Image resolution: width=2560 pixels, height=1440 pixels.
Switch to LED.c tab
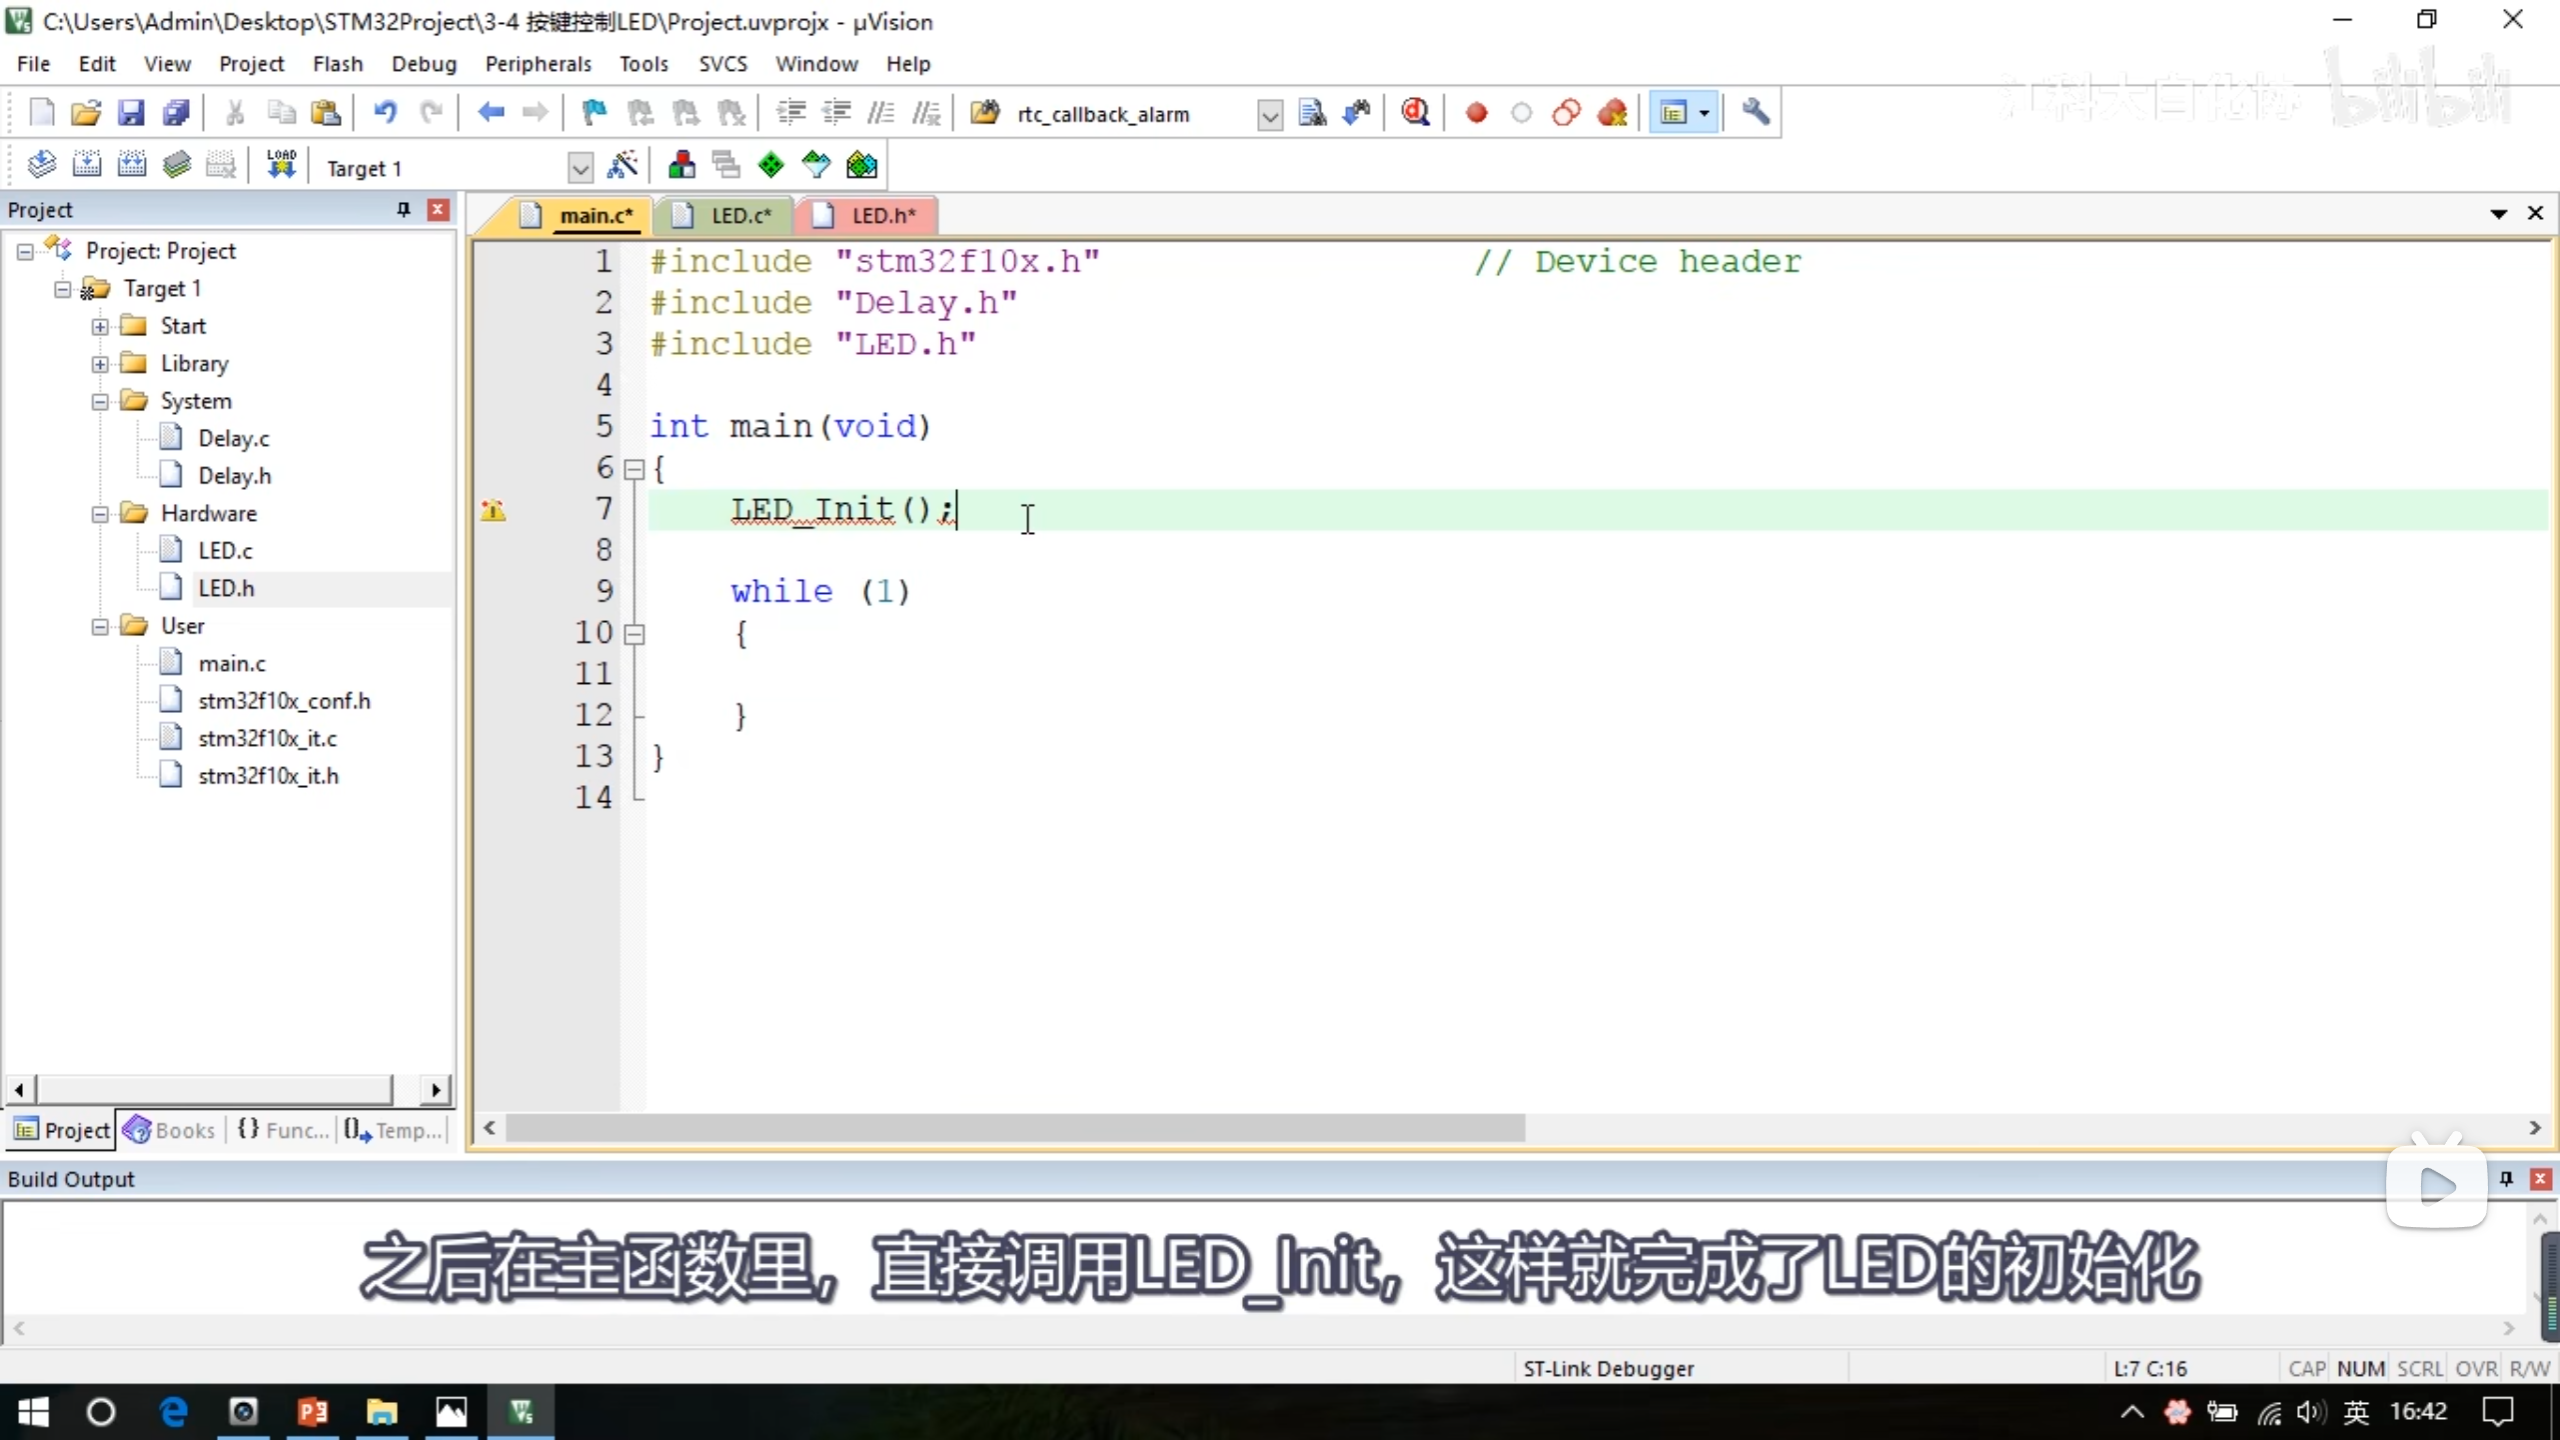(x=740, y=216)
